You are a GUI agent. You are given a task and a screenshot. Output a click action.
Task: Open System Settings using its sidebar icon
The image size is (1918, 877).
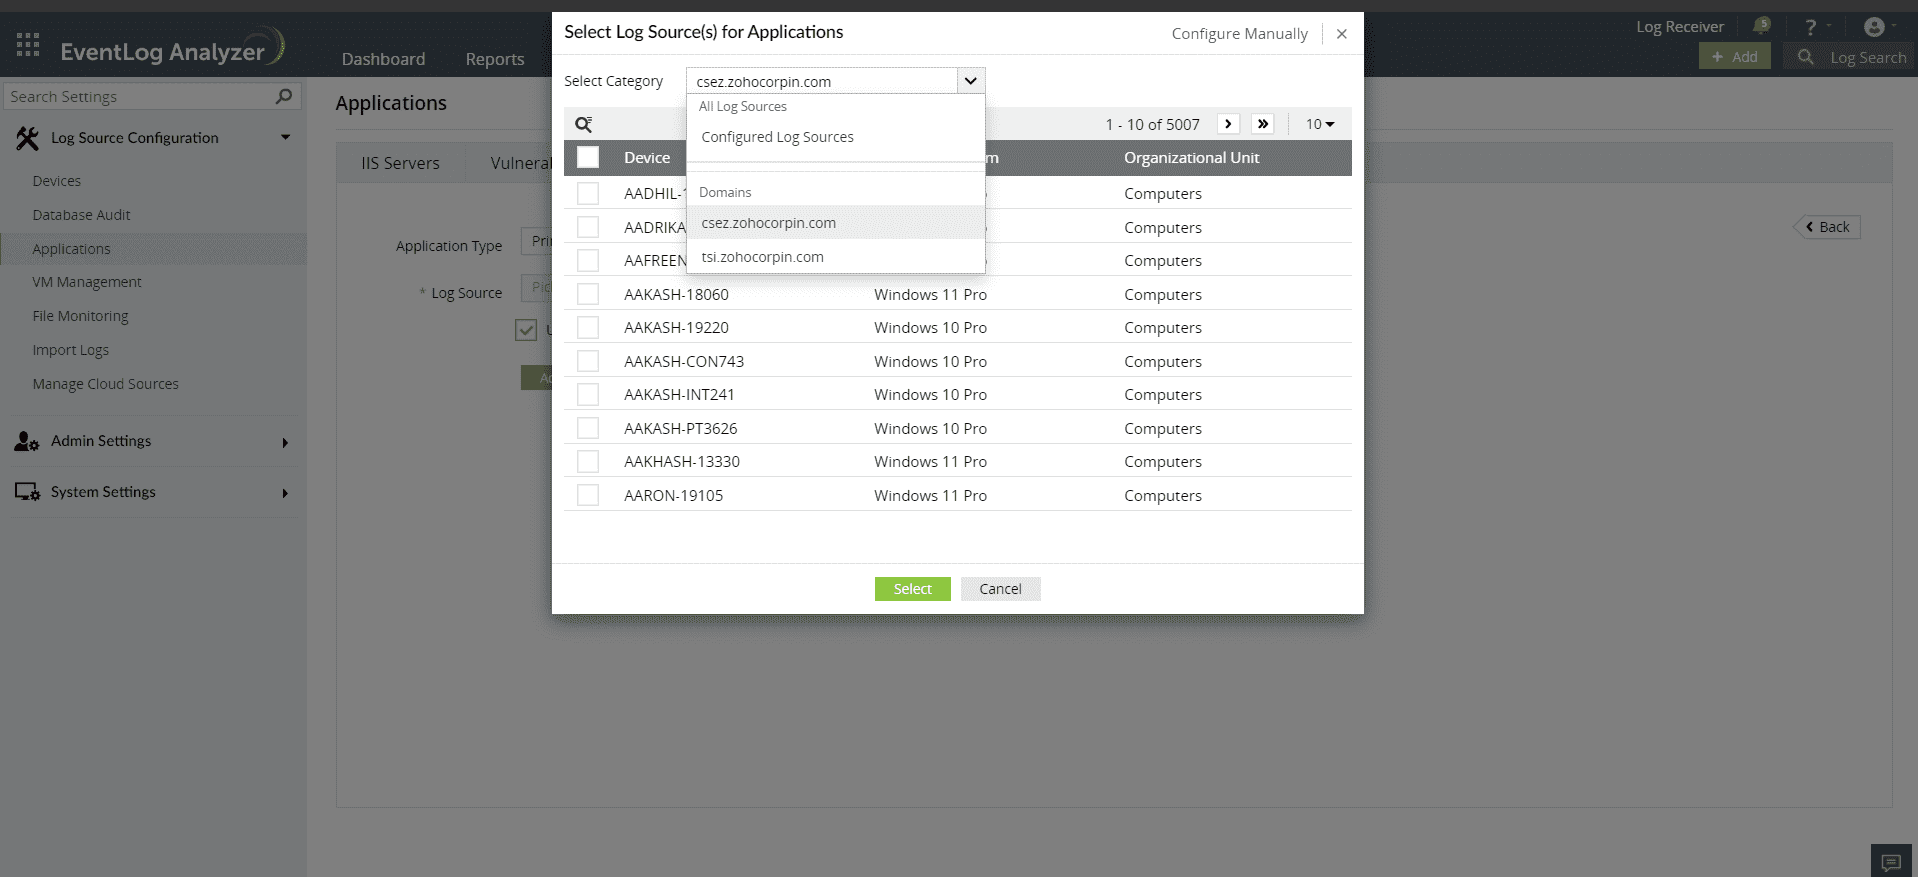coord(25,491)
